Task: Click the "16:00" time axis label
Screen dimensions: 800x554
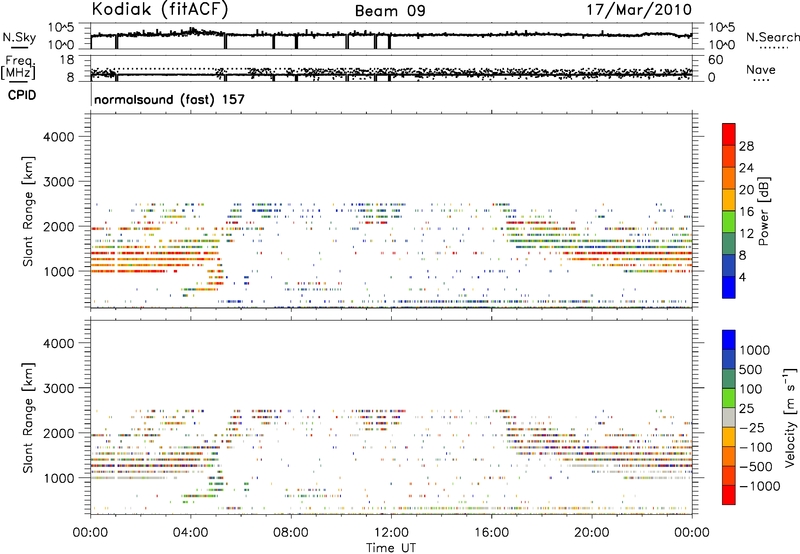Action: tap(491, 533)
